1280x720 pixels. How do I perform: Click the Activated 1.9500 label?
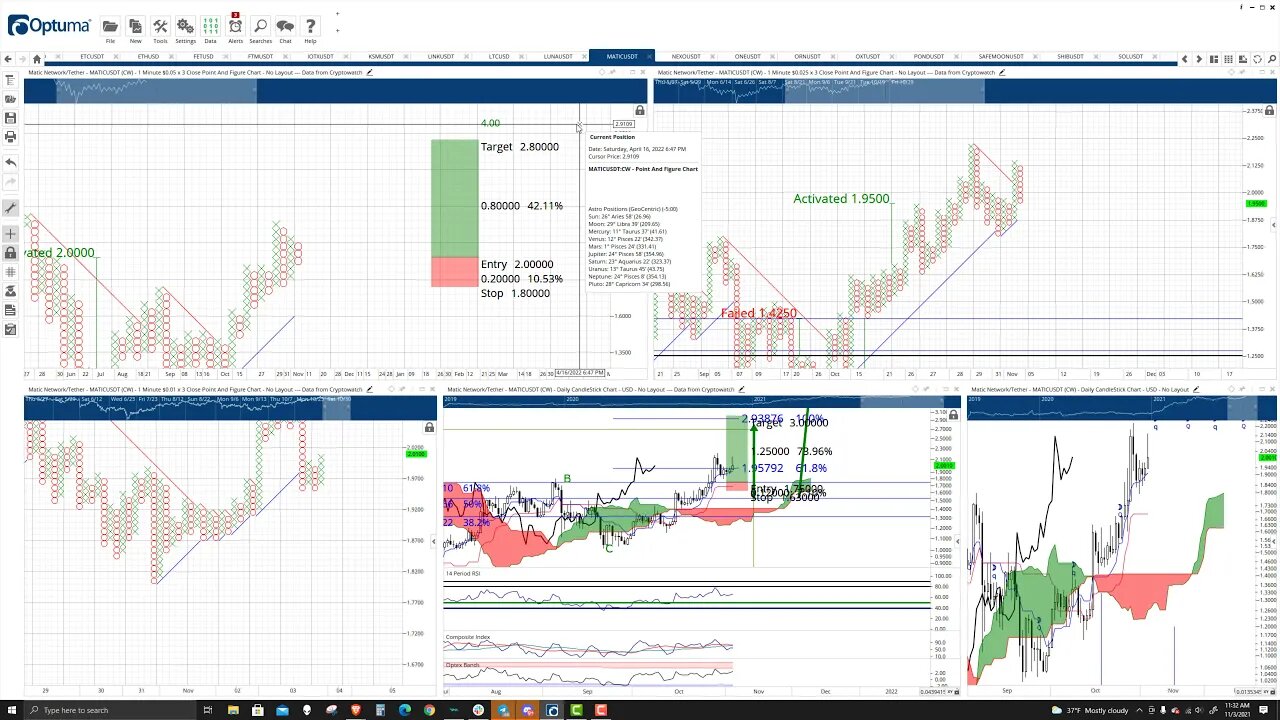(x=841, y=199)
